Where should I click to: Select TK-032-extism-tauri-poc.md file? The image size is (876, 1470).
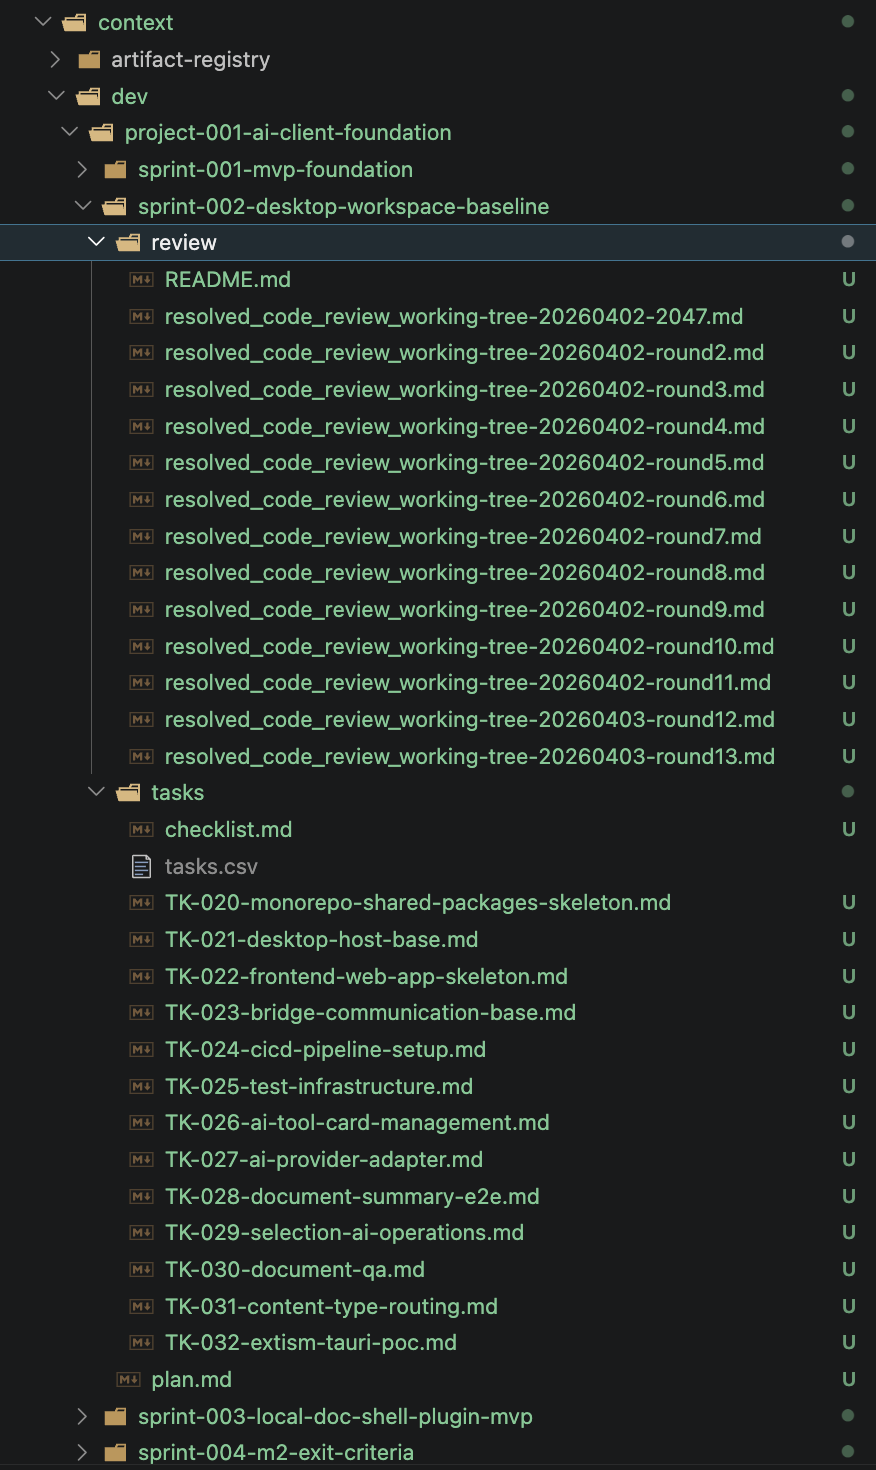tap(310, 1343)
